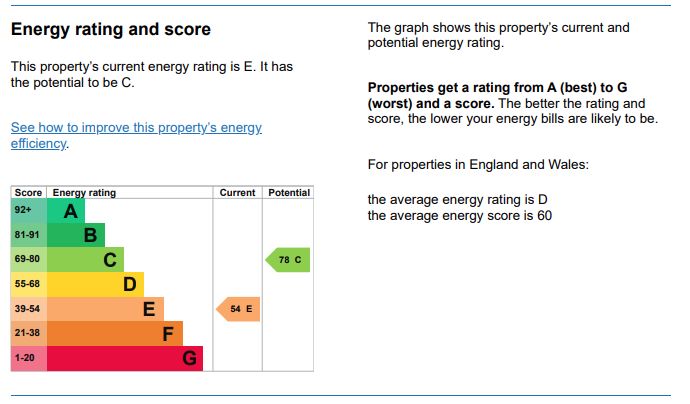690x404 pixels.
Task: Click the potential rating 78 C arrow
Action: 288,260
